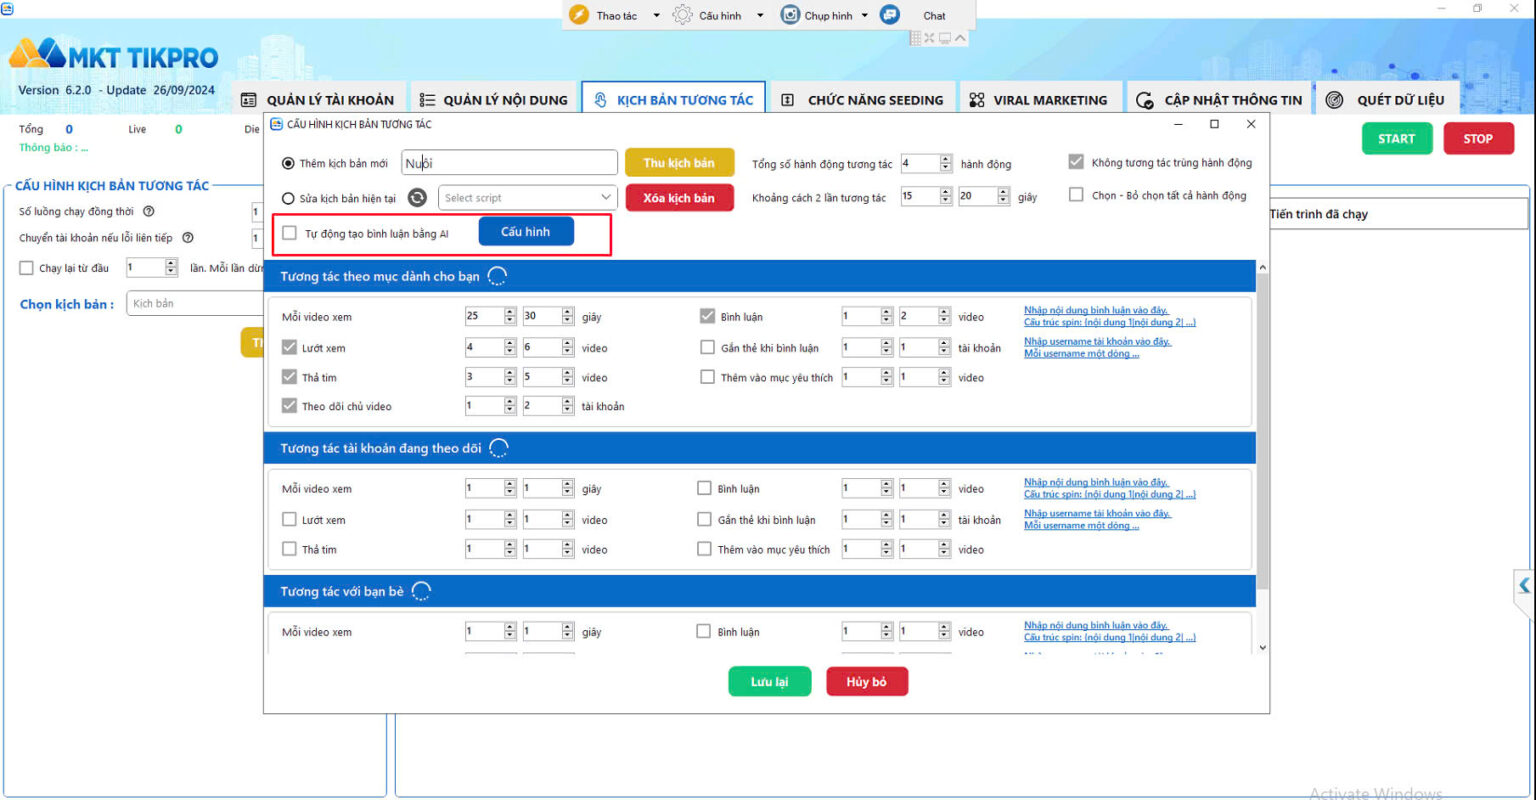Enable Tự động tạo bình luận bằng AI checkbox
The width and height of the screenshot is (1536, 800).
[x=289, y=233]
